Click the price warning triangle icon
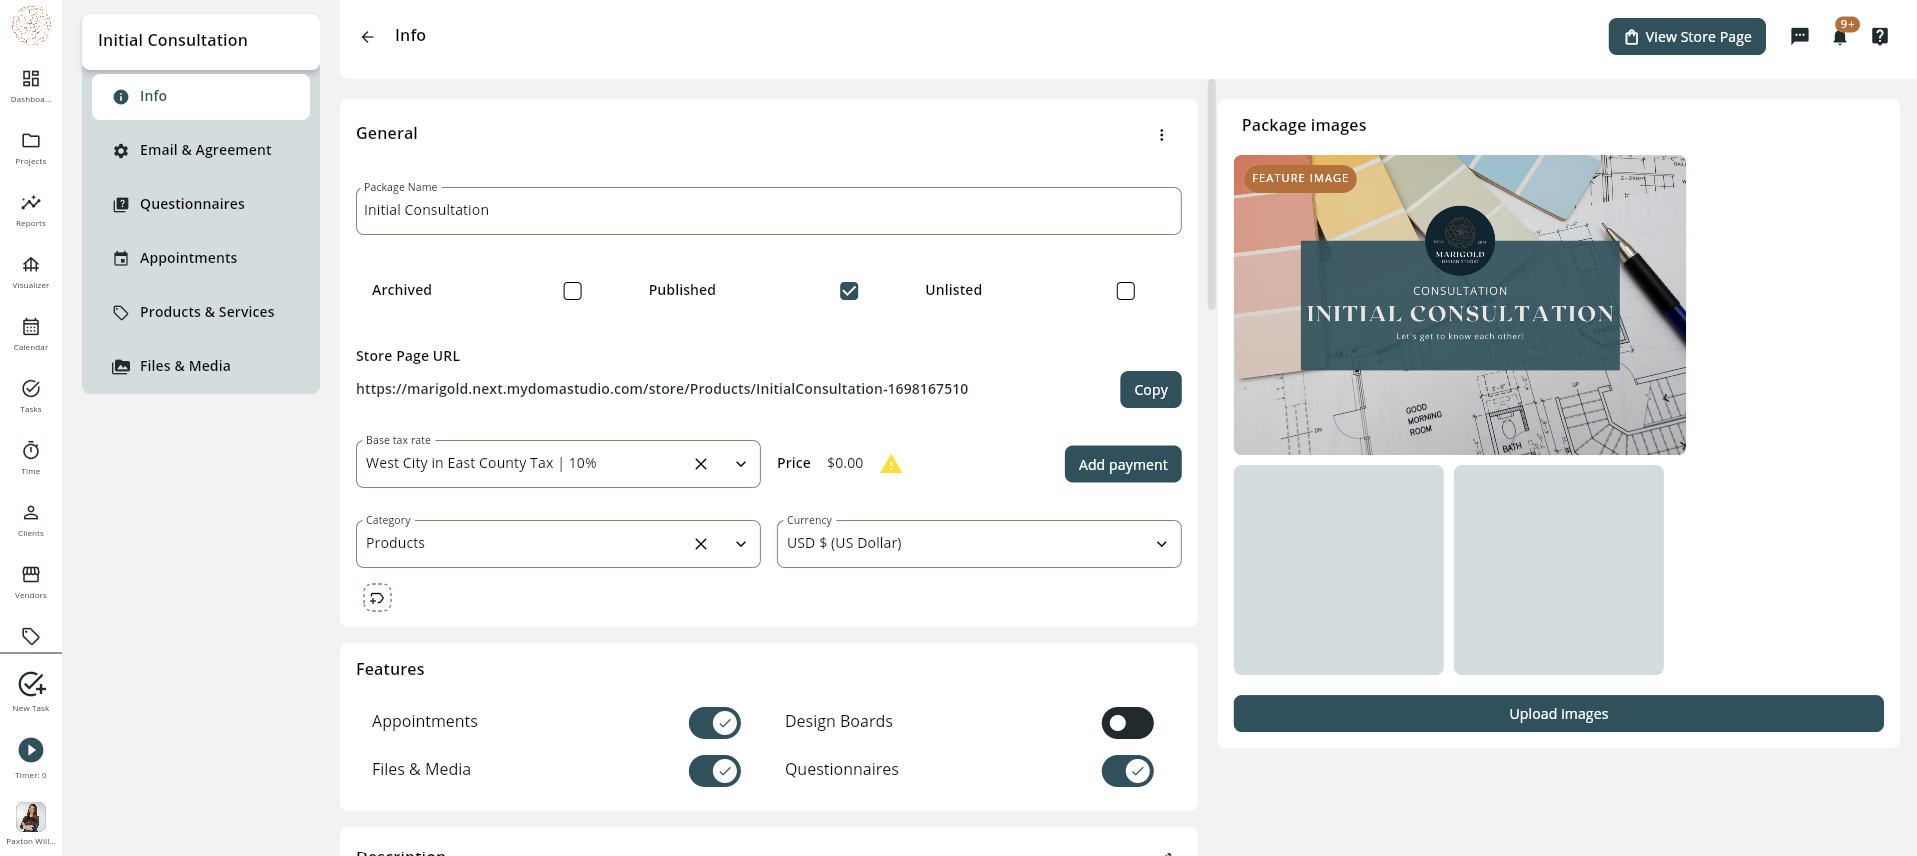1917x856 pixels. (891, 464)
